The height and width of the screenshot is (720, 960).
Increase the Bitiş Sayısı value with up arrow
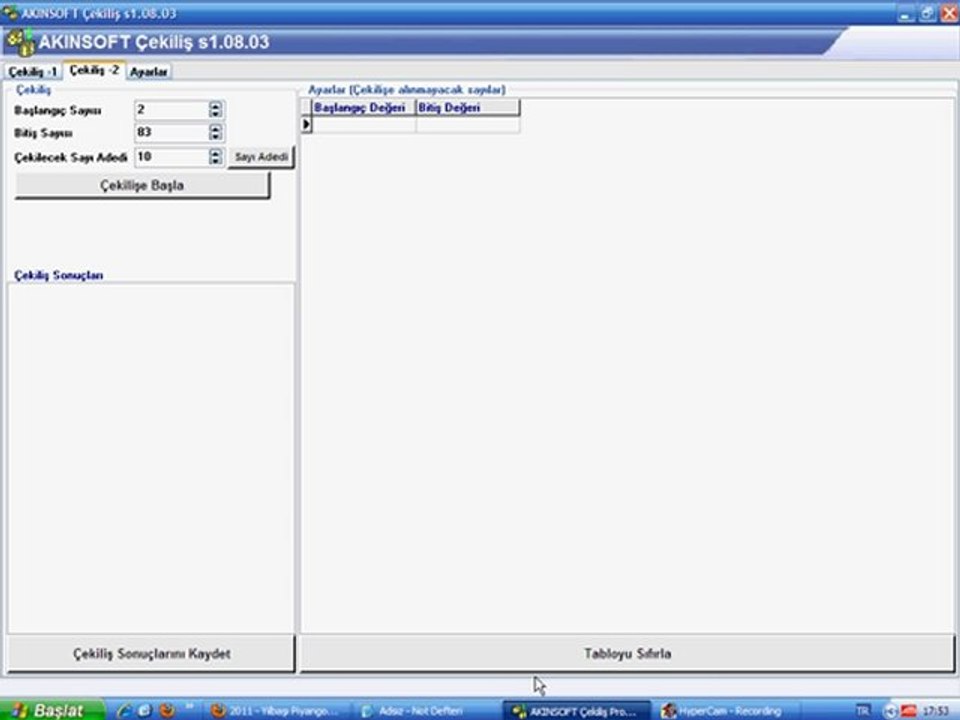(x=215, y=129)
